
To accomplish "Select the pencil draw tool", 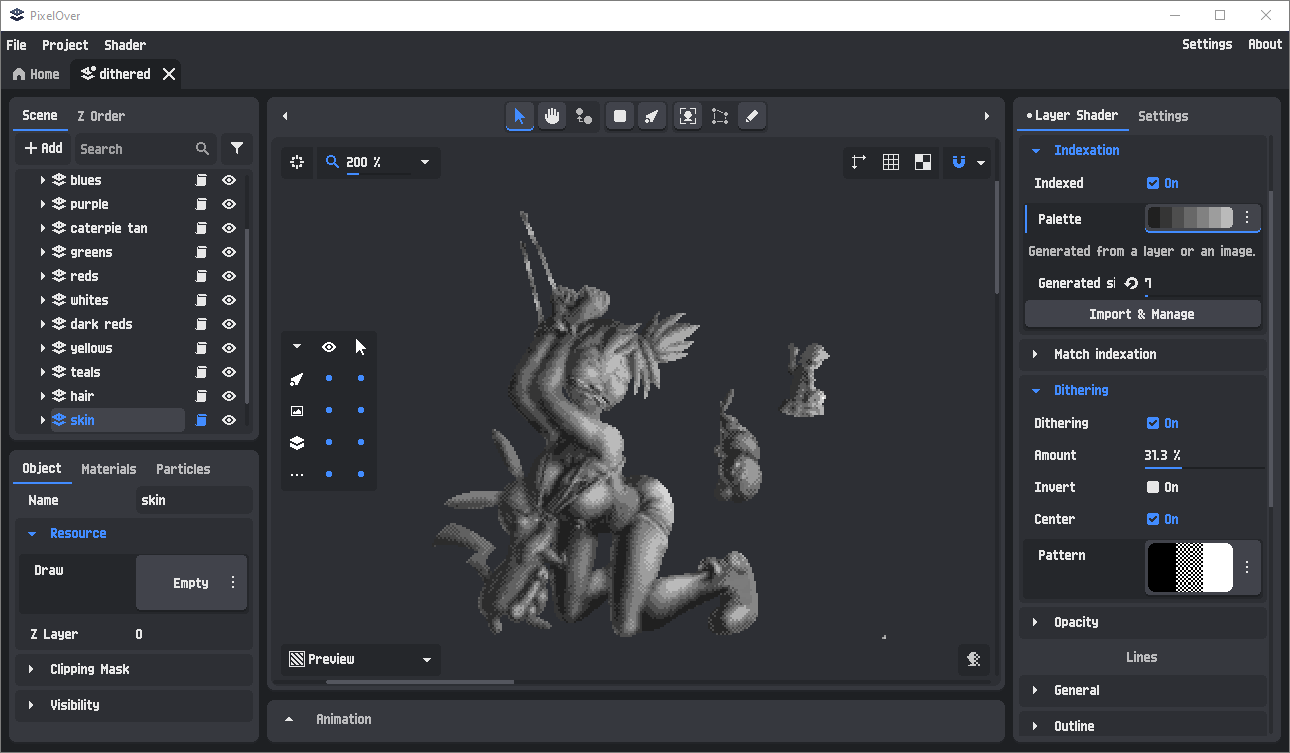I will click(752, 116).
